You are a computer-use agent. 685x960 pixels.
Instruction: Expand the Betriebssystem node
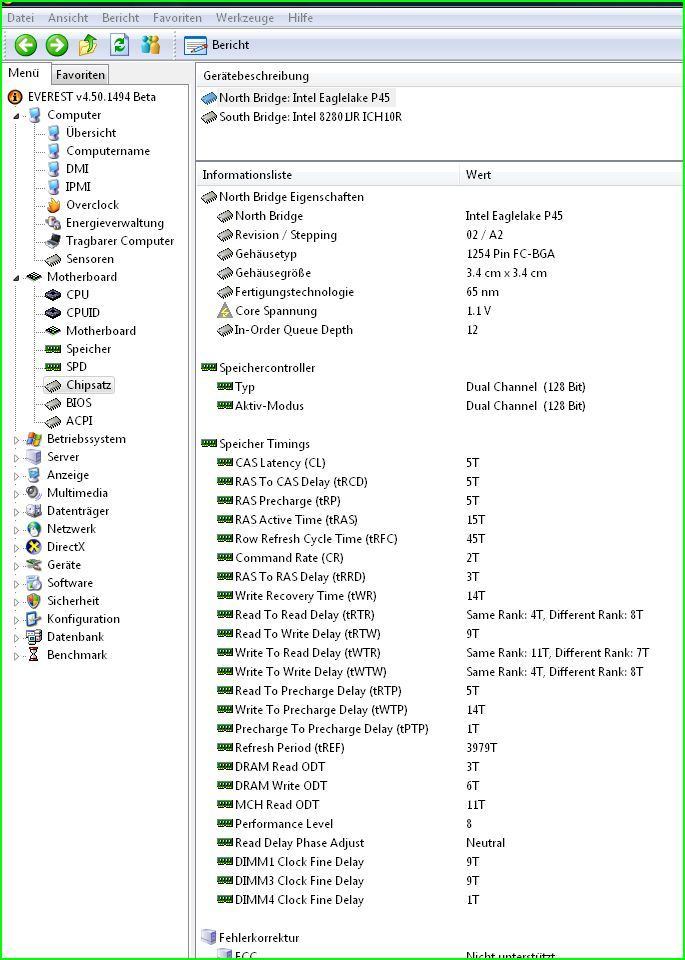(x=16, y=440)
